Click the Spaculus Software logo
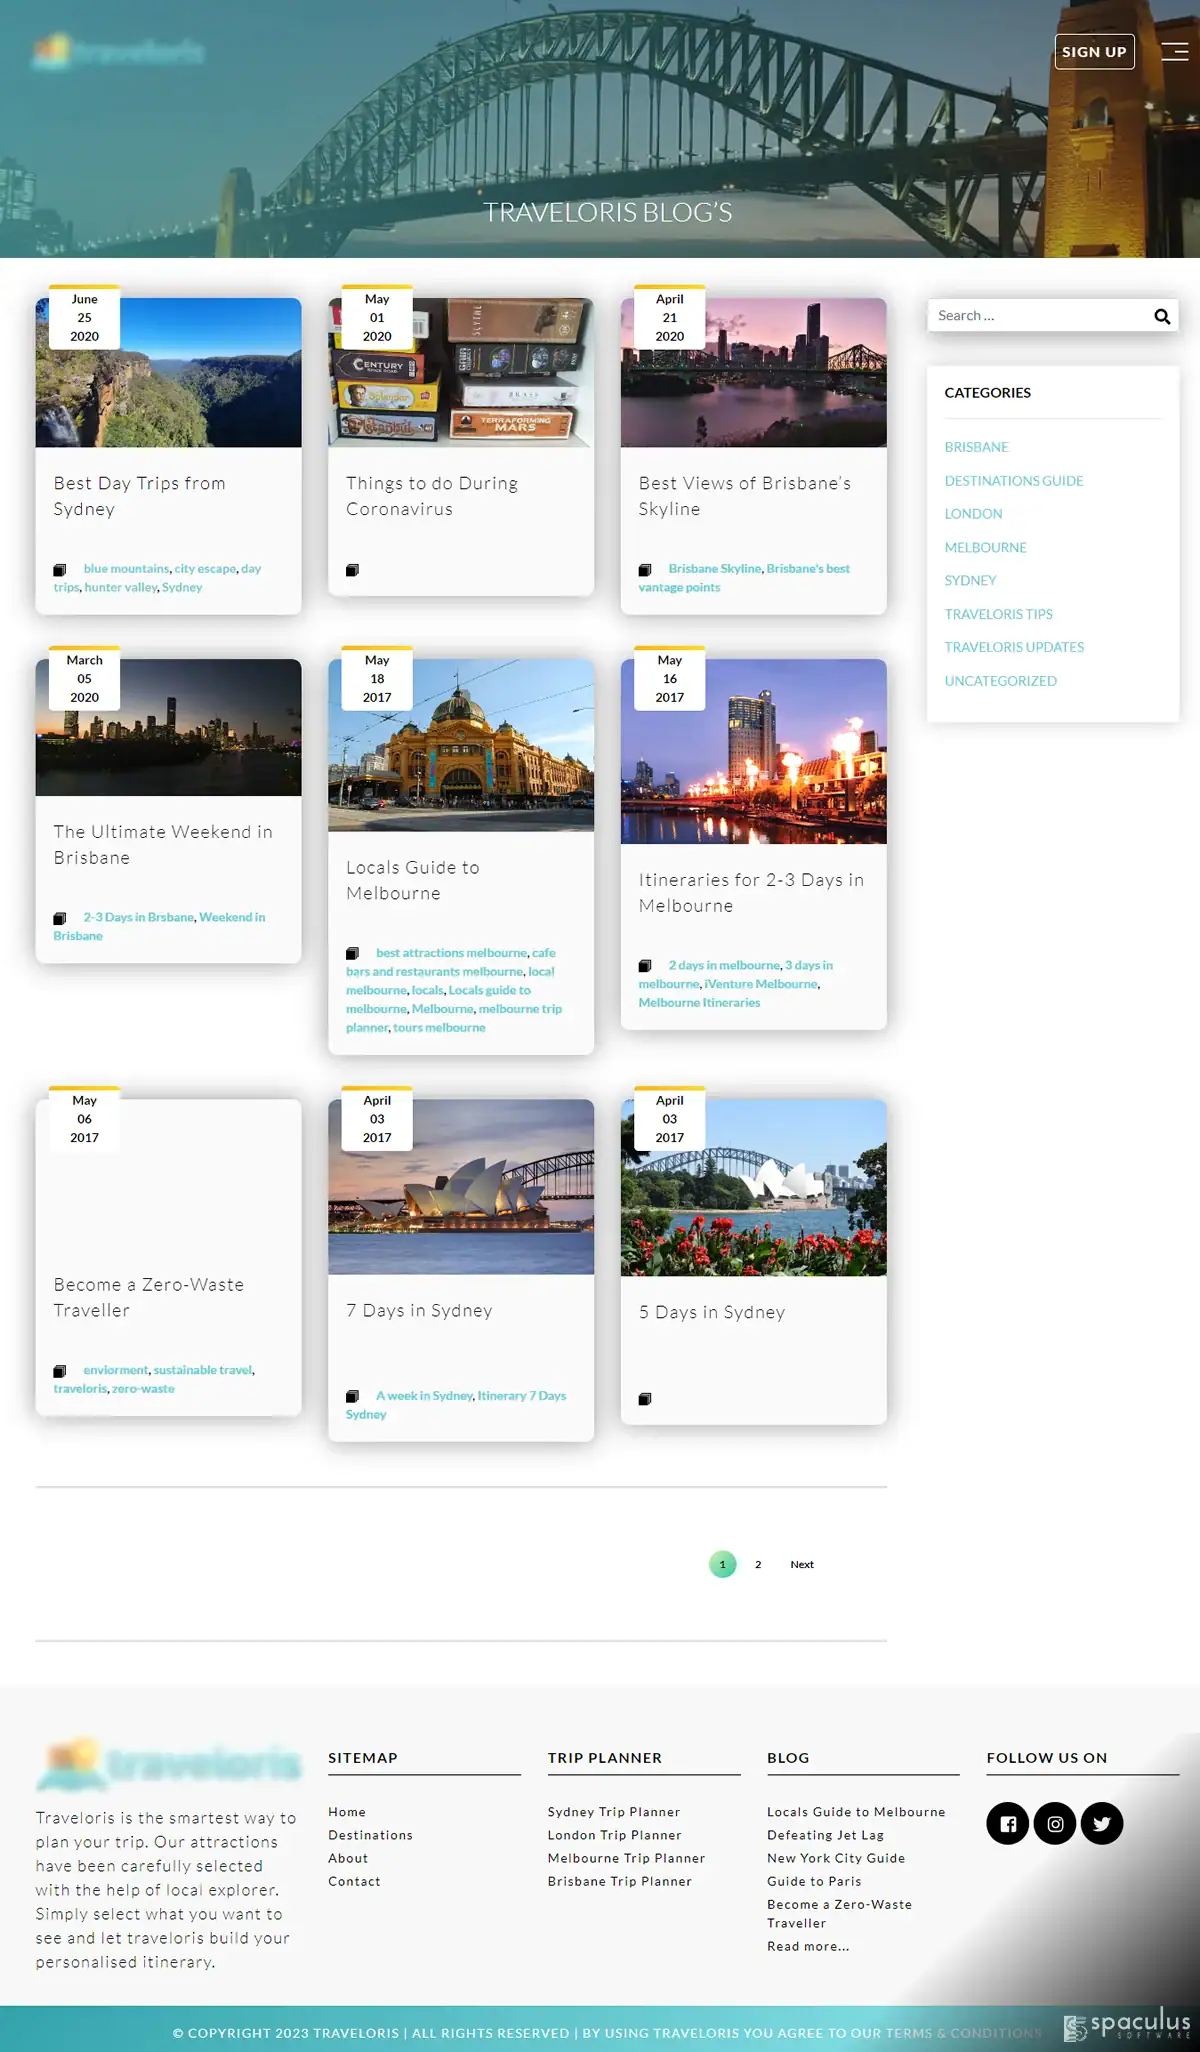1200x2052 pixels. 1127,2027
